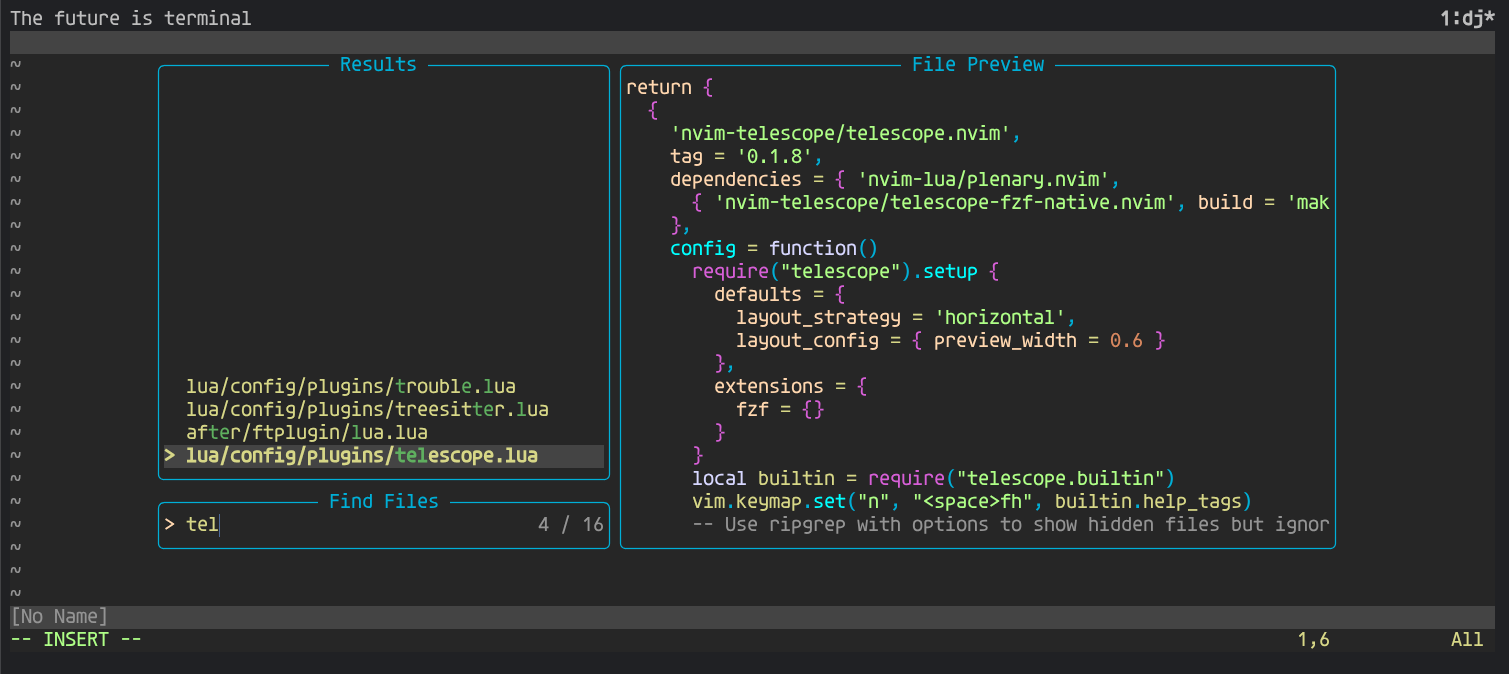Click 'local builtin = require' line
Image resolution: width=1509 pixels, height=674 pixels.
point(933,478)
